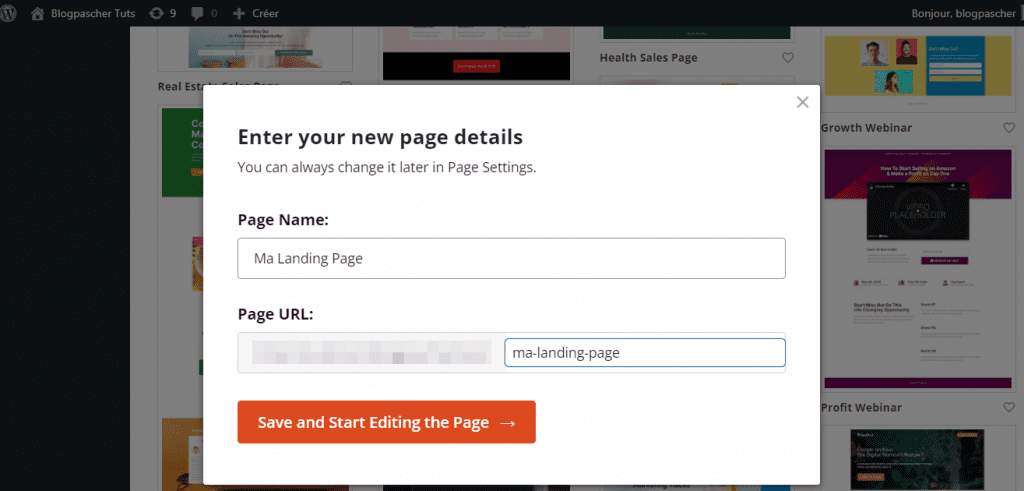Click the Real Estate Sales Page title

(x=180, y=86)
